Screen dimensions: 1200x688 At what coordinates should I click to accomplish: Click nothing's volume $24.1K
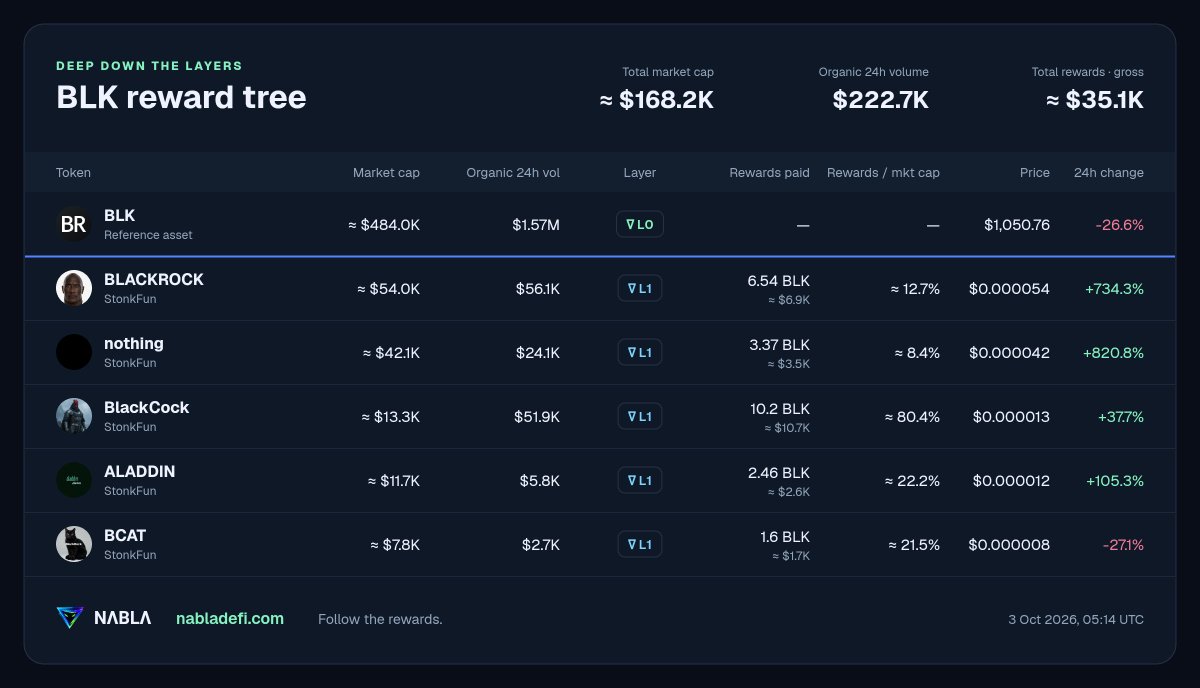point(538,353)
